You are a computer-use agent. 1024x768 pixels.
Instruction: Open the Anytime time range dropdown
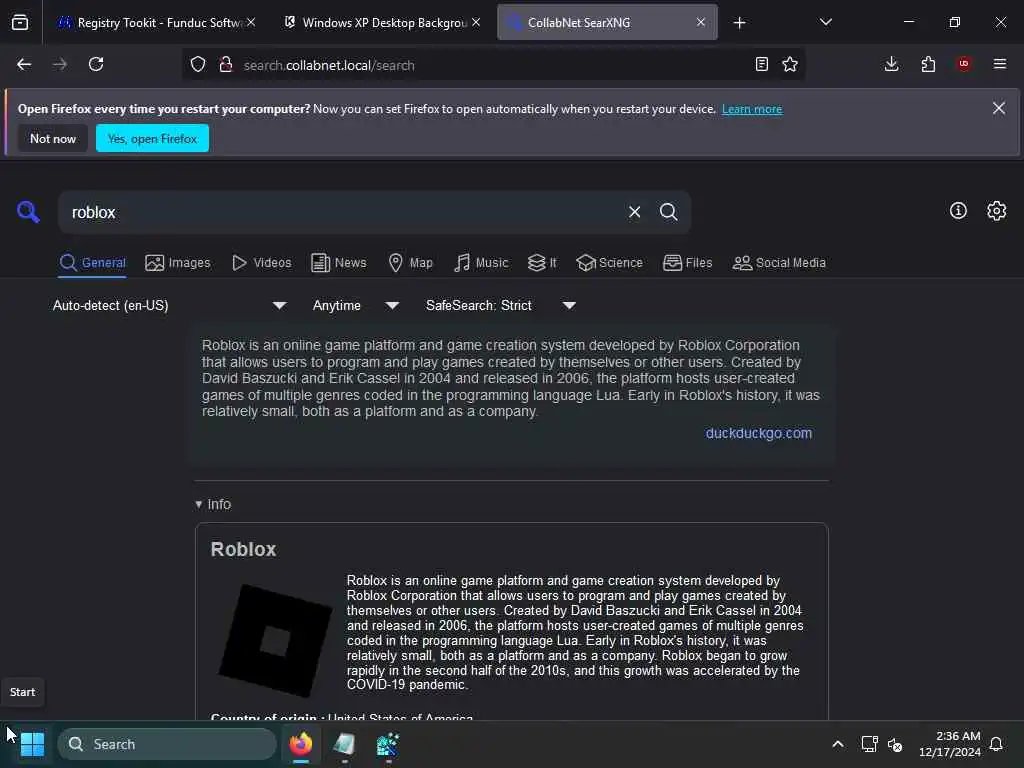tap(355, 305)
